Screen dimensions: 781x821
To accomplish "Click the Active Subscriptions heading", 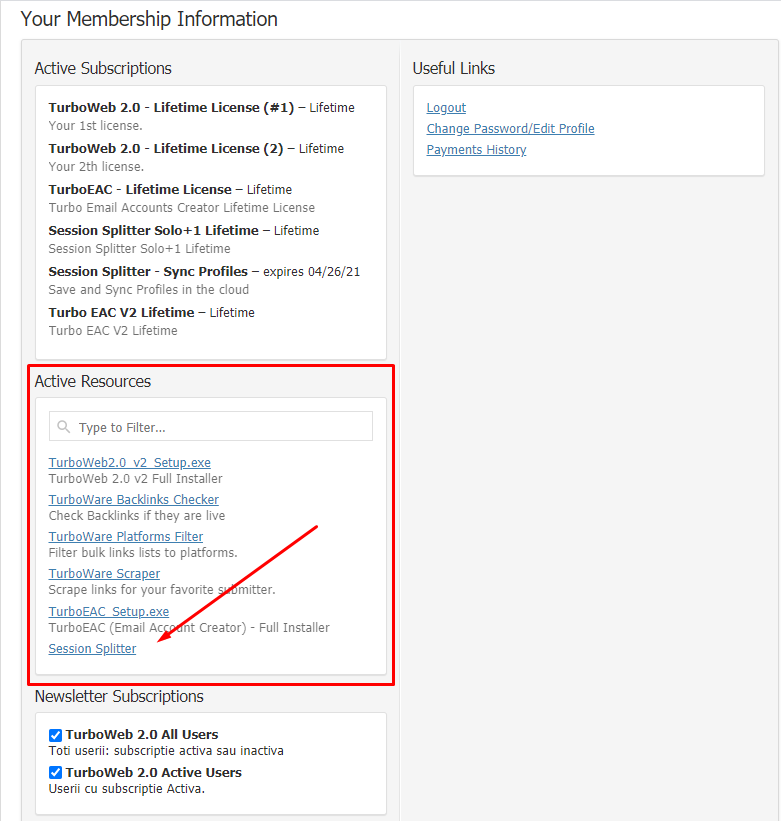I will 103,69.
